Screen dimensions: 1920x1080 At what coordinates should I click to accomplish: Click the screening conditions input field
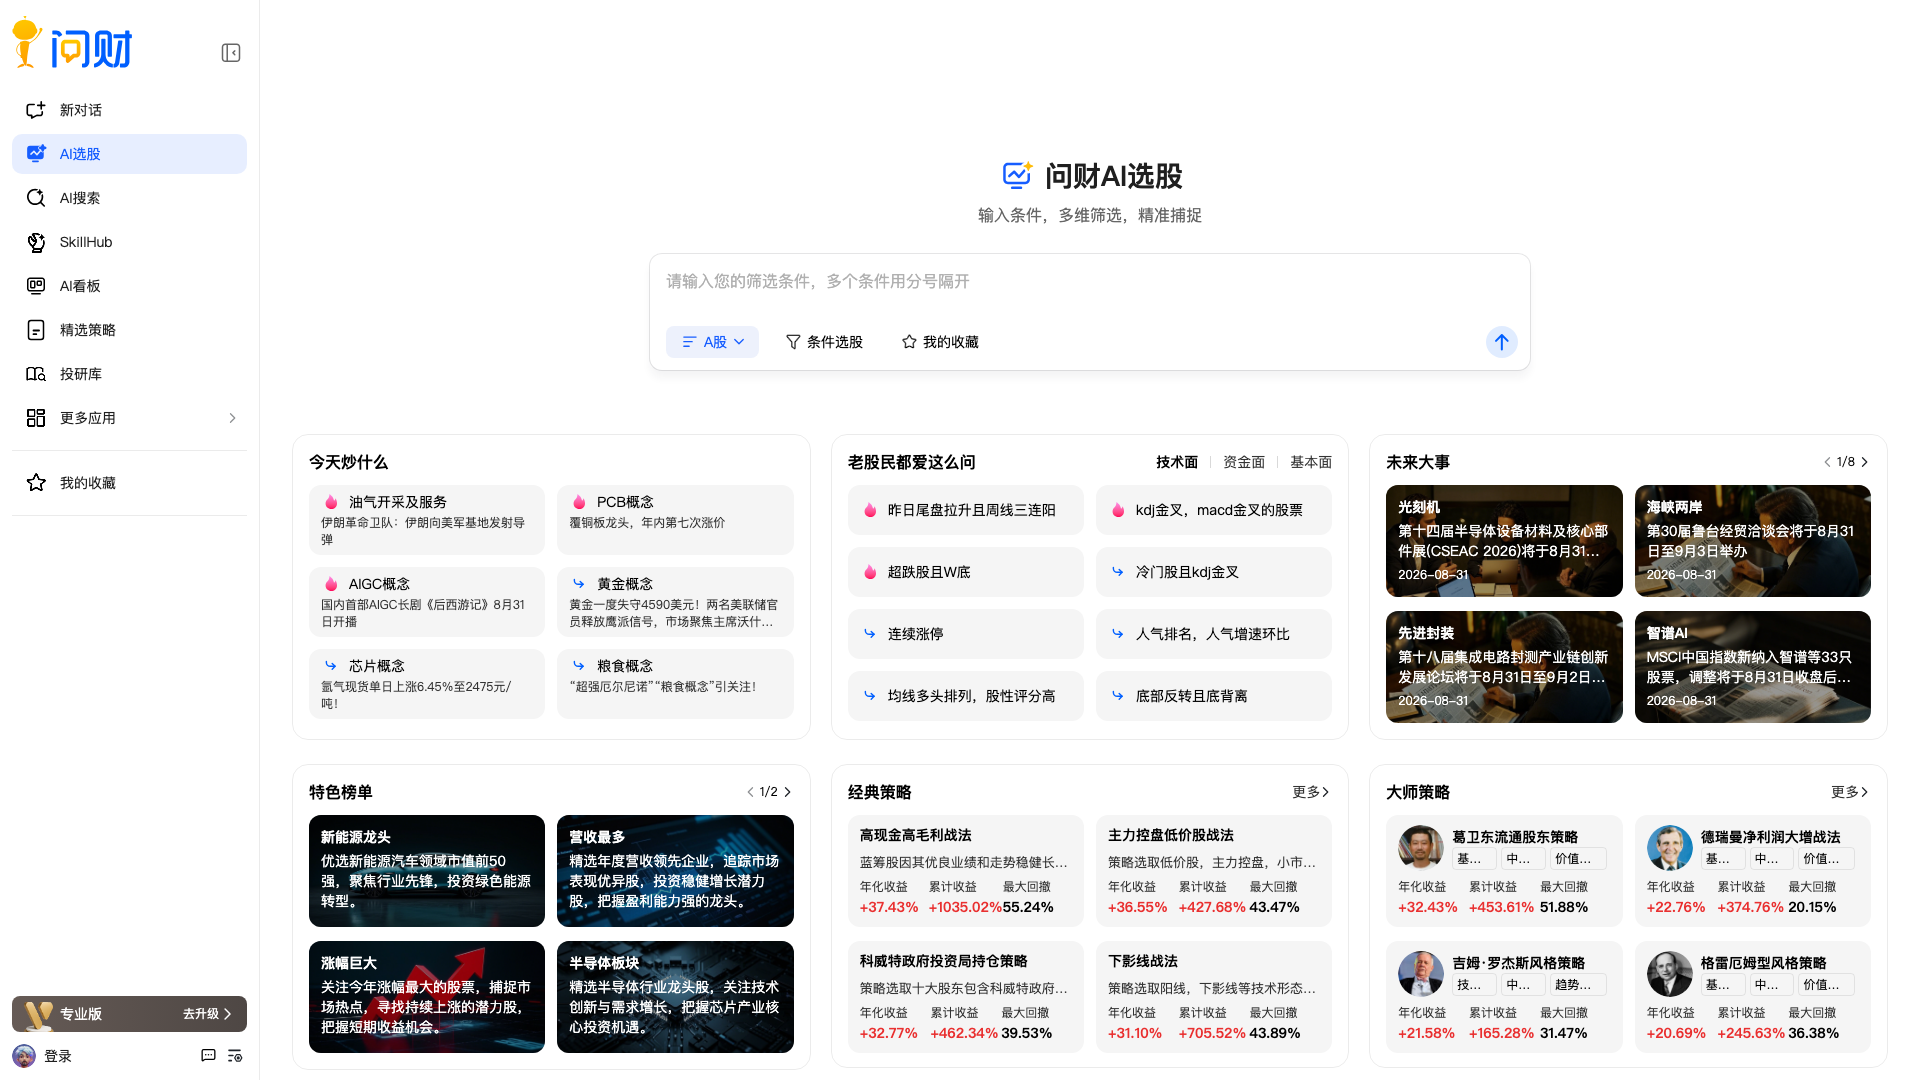pos(1089,282)
